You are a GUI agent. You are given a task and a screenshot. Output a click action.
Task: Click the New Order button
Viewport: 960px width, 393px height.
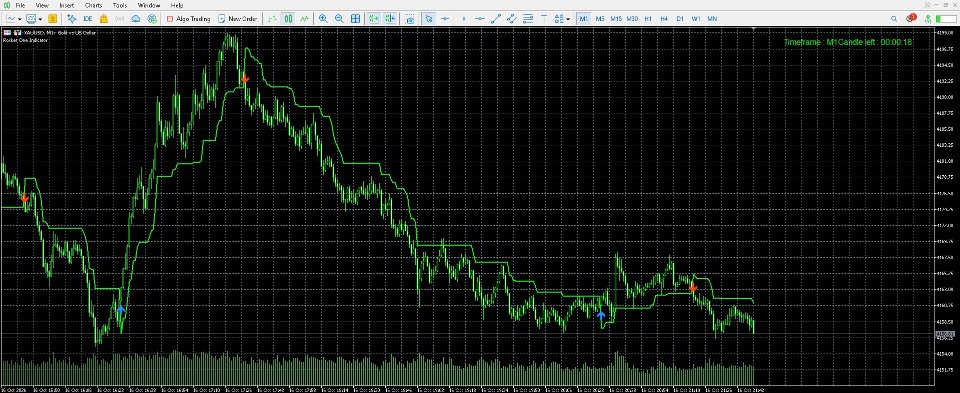(238, 18)
